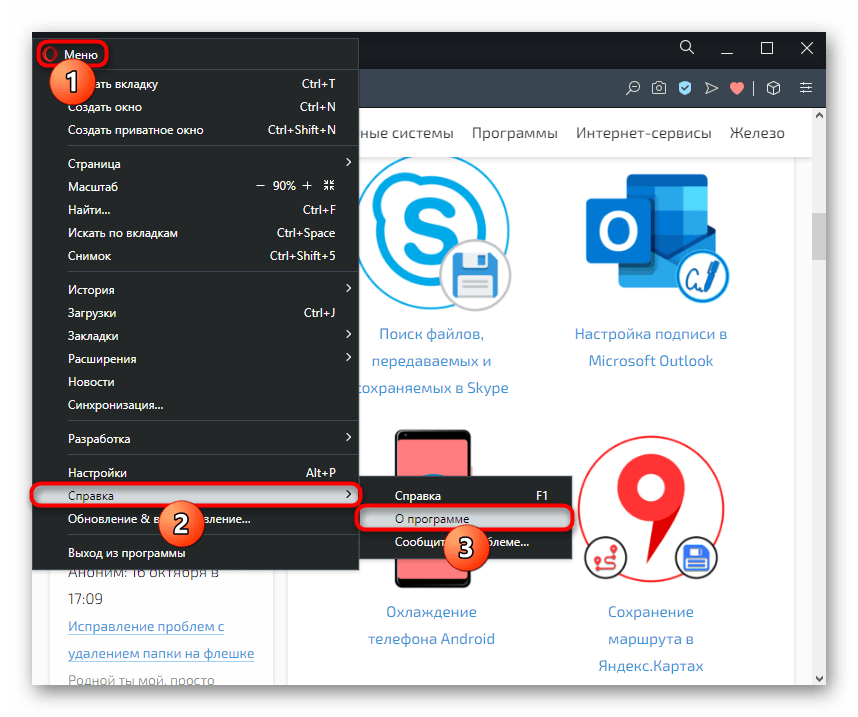
Task: Open the easy setup sliders icon
Action: tap(805, 88)
